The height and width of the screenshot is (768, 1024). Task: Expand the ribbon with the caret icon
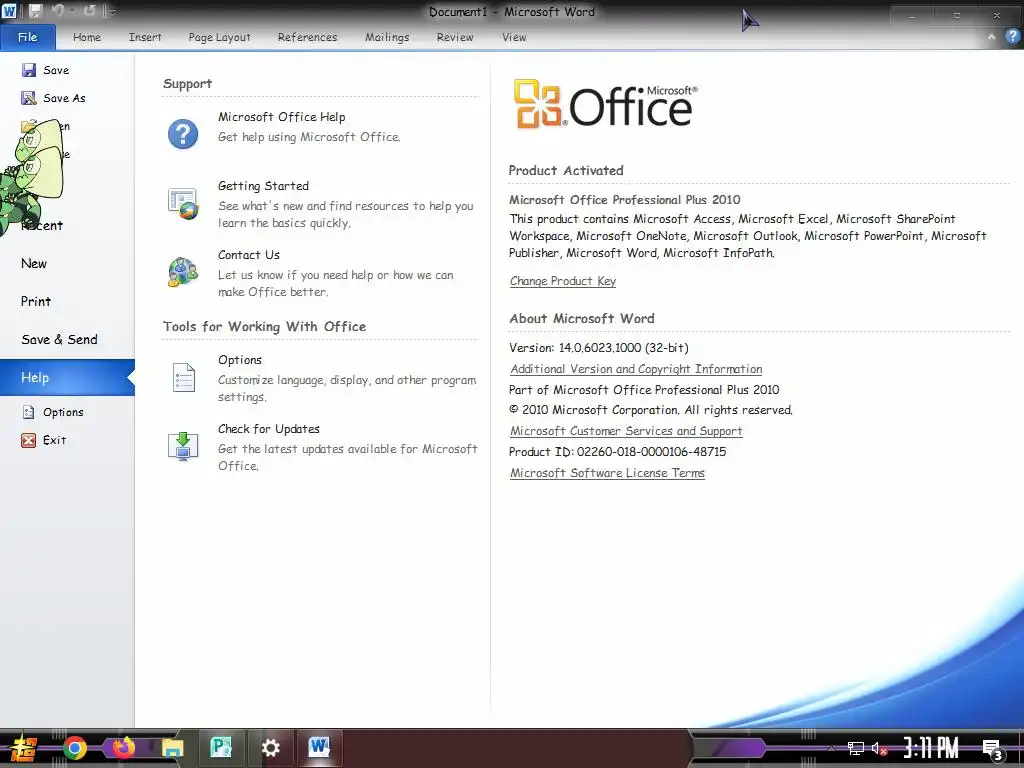(991, 37)
